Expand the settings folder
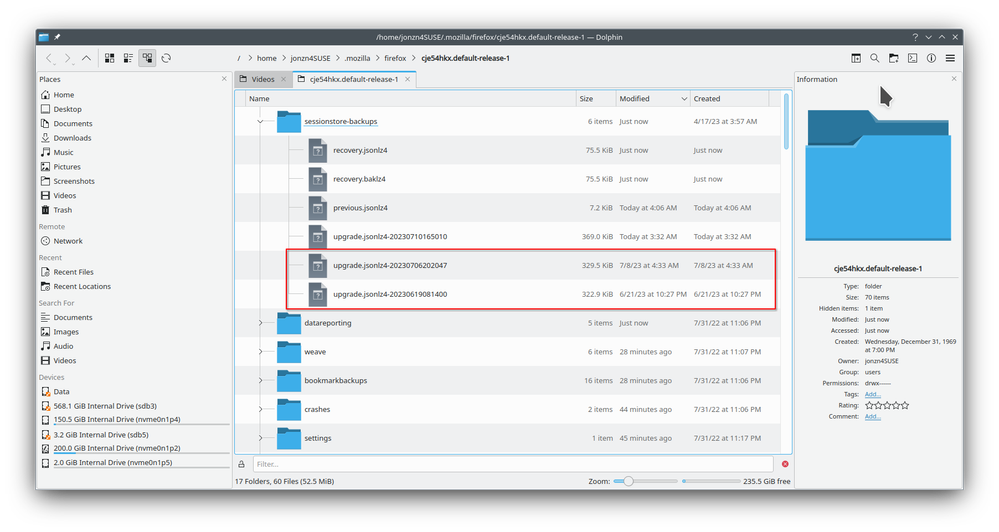The image size is (999, 532). [260, 438]
